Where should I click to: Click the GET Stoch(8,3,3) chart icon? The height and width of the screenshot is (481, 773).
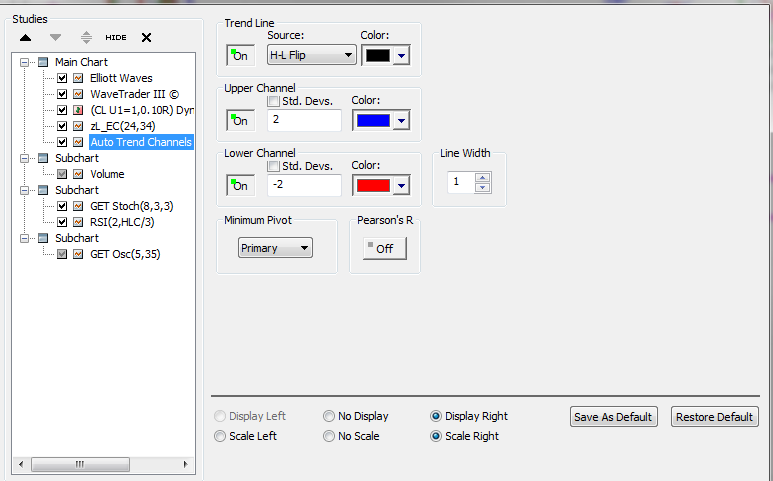coord(78,206)
